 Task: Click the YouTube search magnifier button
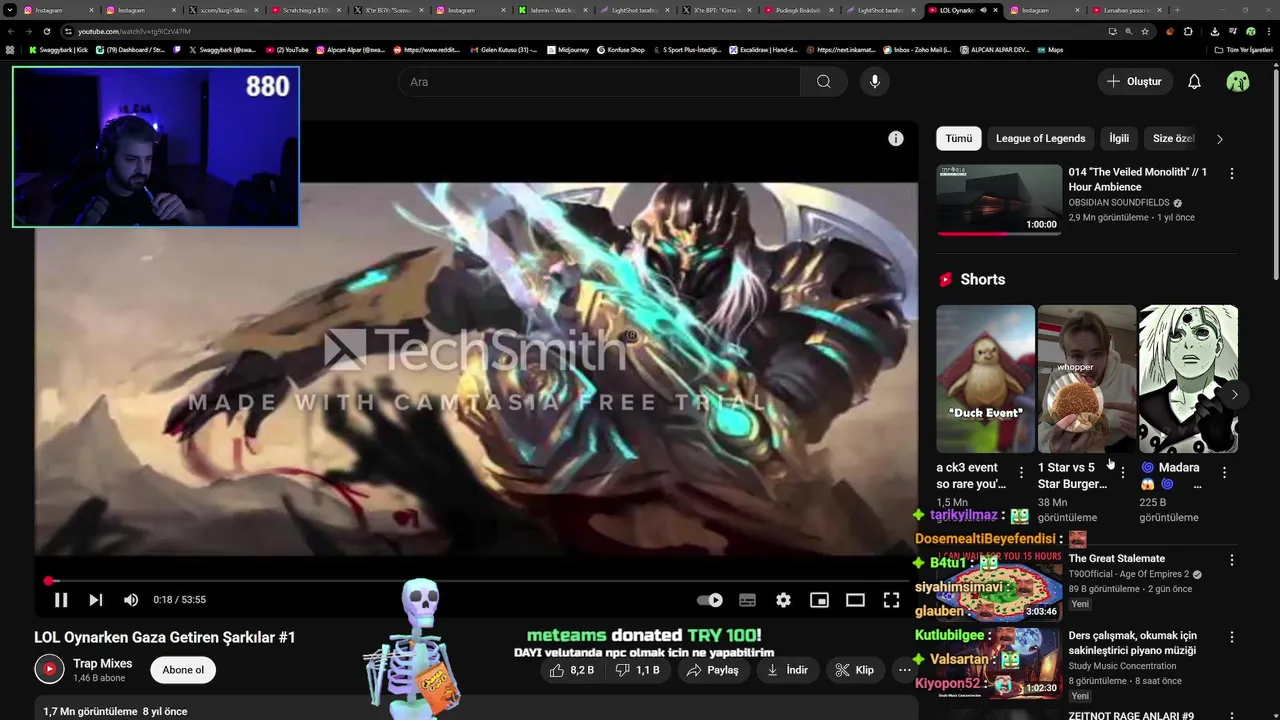[823, 82]
